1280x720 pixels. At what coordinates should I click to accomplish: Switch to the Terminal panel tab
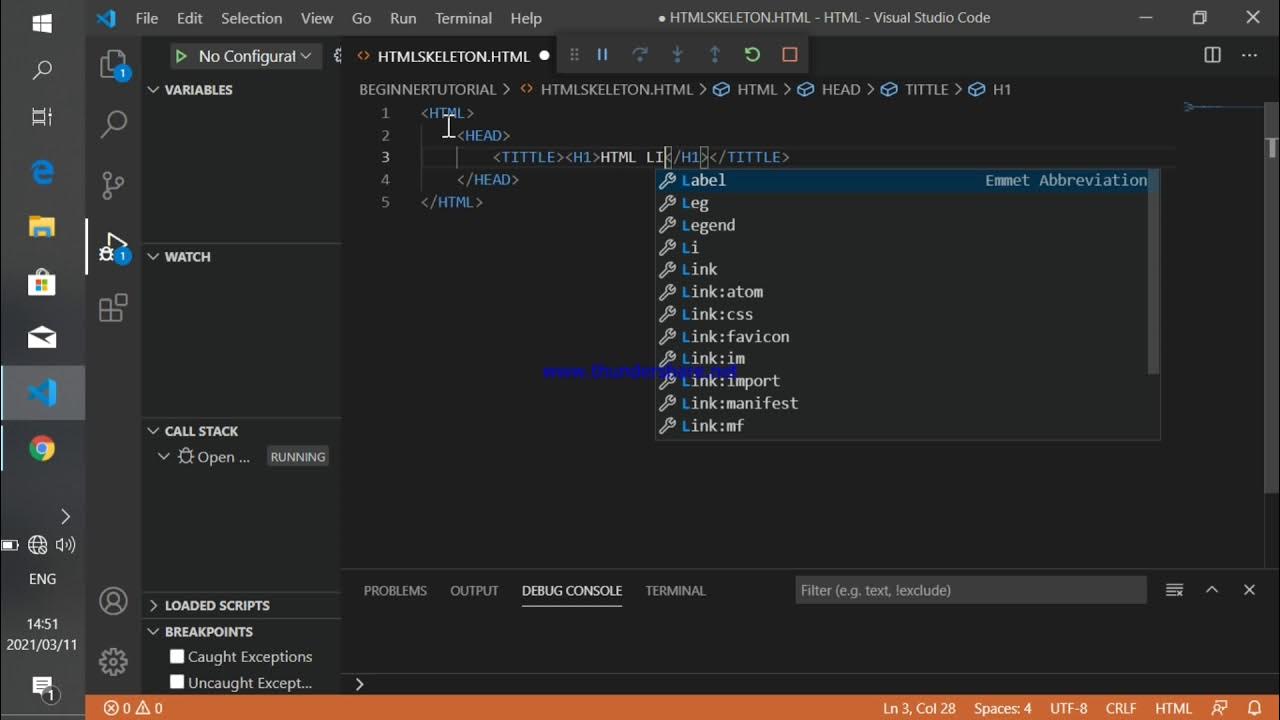point(675,590)
